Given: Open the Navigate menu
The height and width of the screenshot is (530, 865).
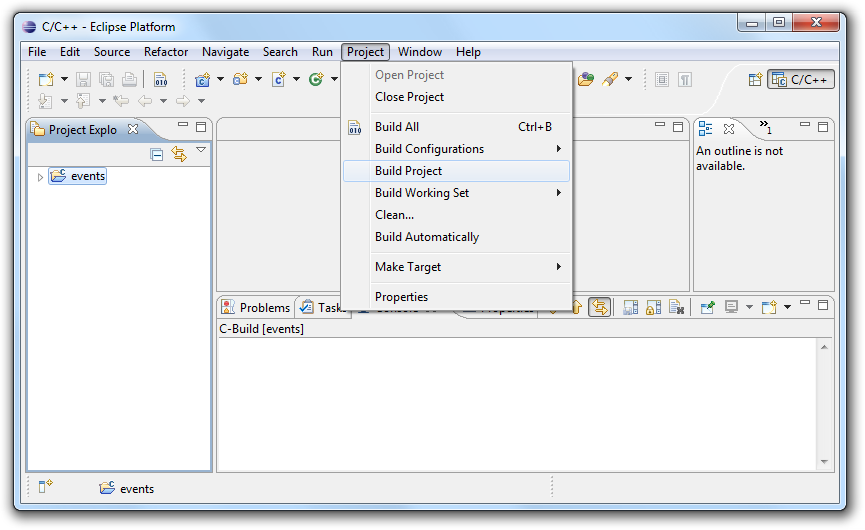Looking at the screenshot, I should tap(226, 52).
